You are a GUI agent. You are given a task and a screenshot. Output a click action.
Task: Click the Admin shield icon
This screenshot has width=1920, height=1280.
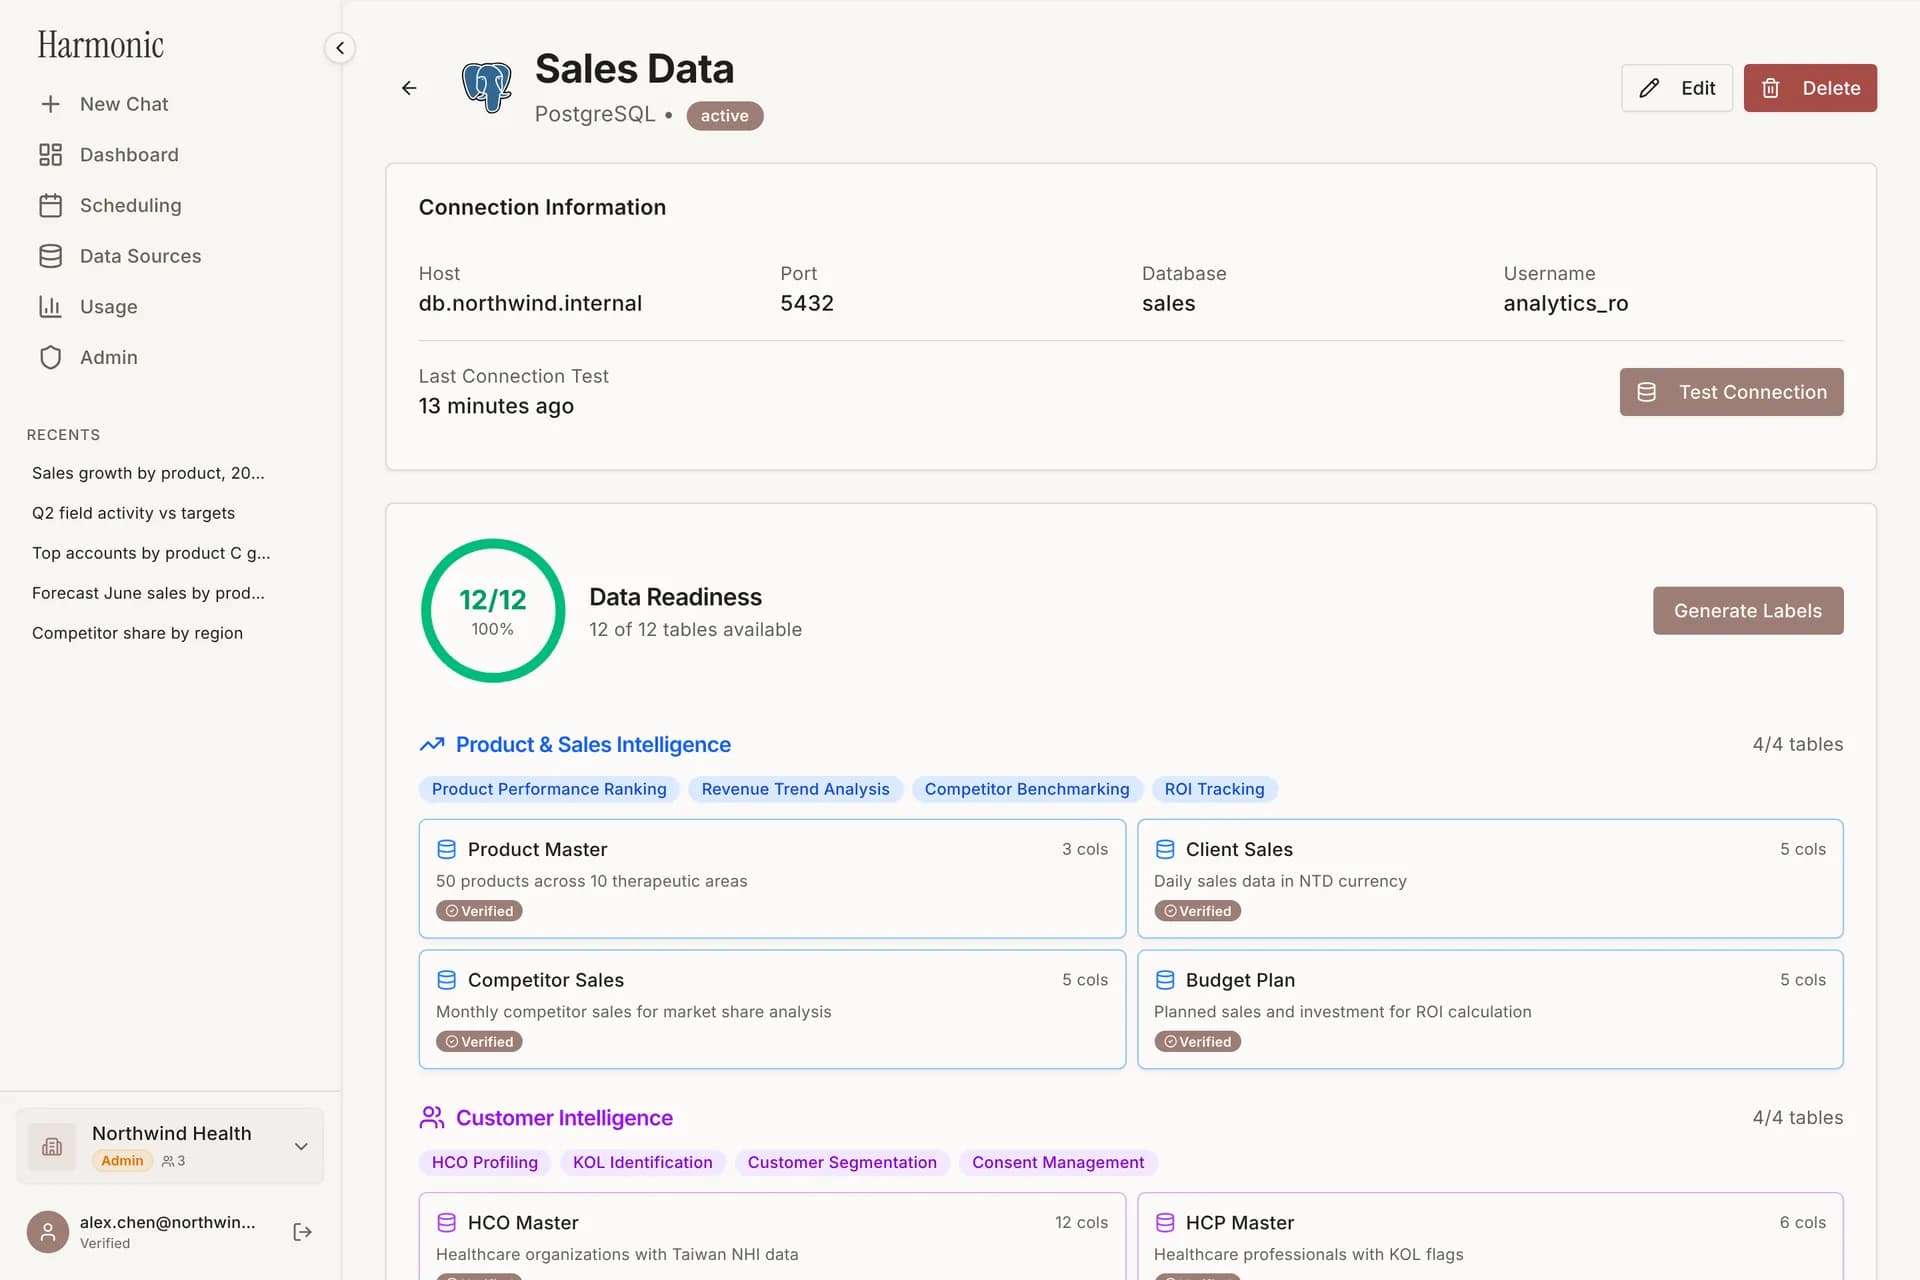point(51,357)
